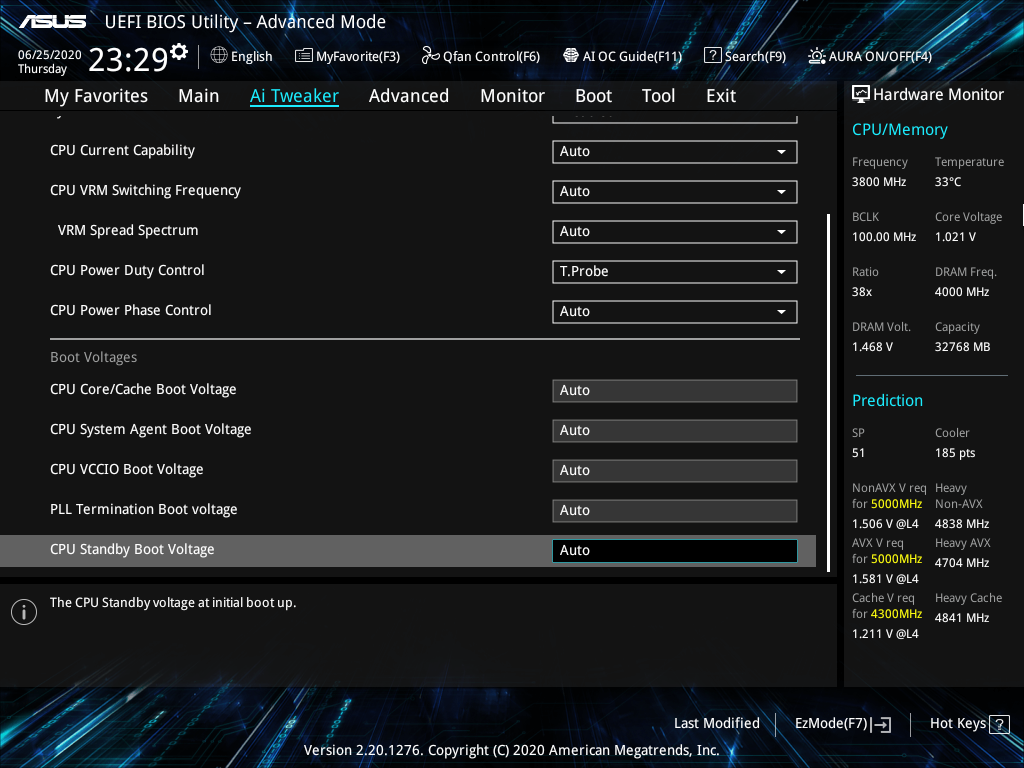1024x768 pixels.
Task: Click the 185 pts cooler score
Action: (955, 453)
